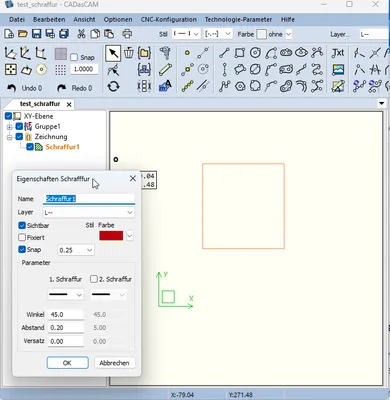Click the insert image picture icon

[338, 70]
